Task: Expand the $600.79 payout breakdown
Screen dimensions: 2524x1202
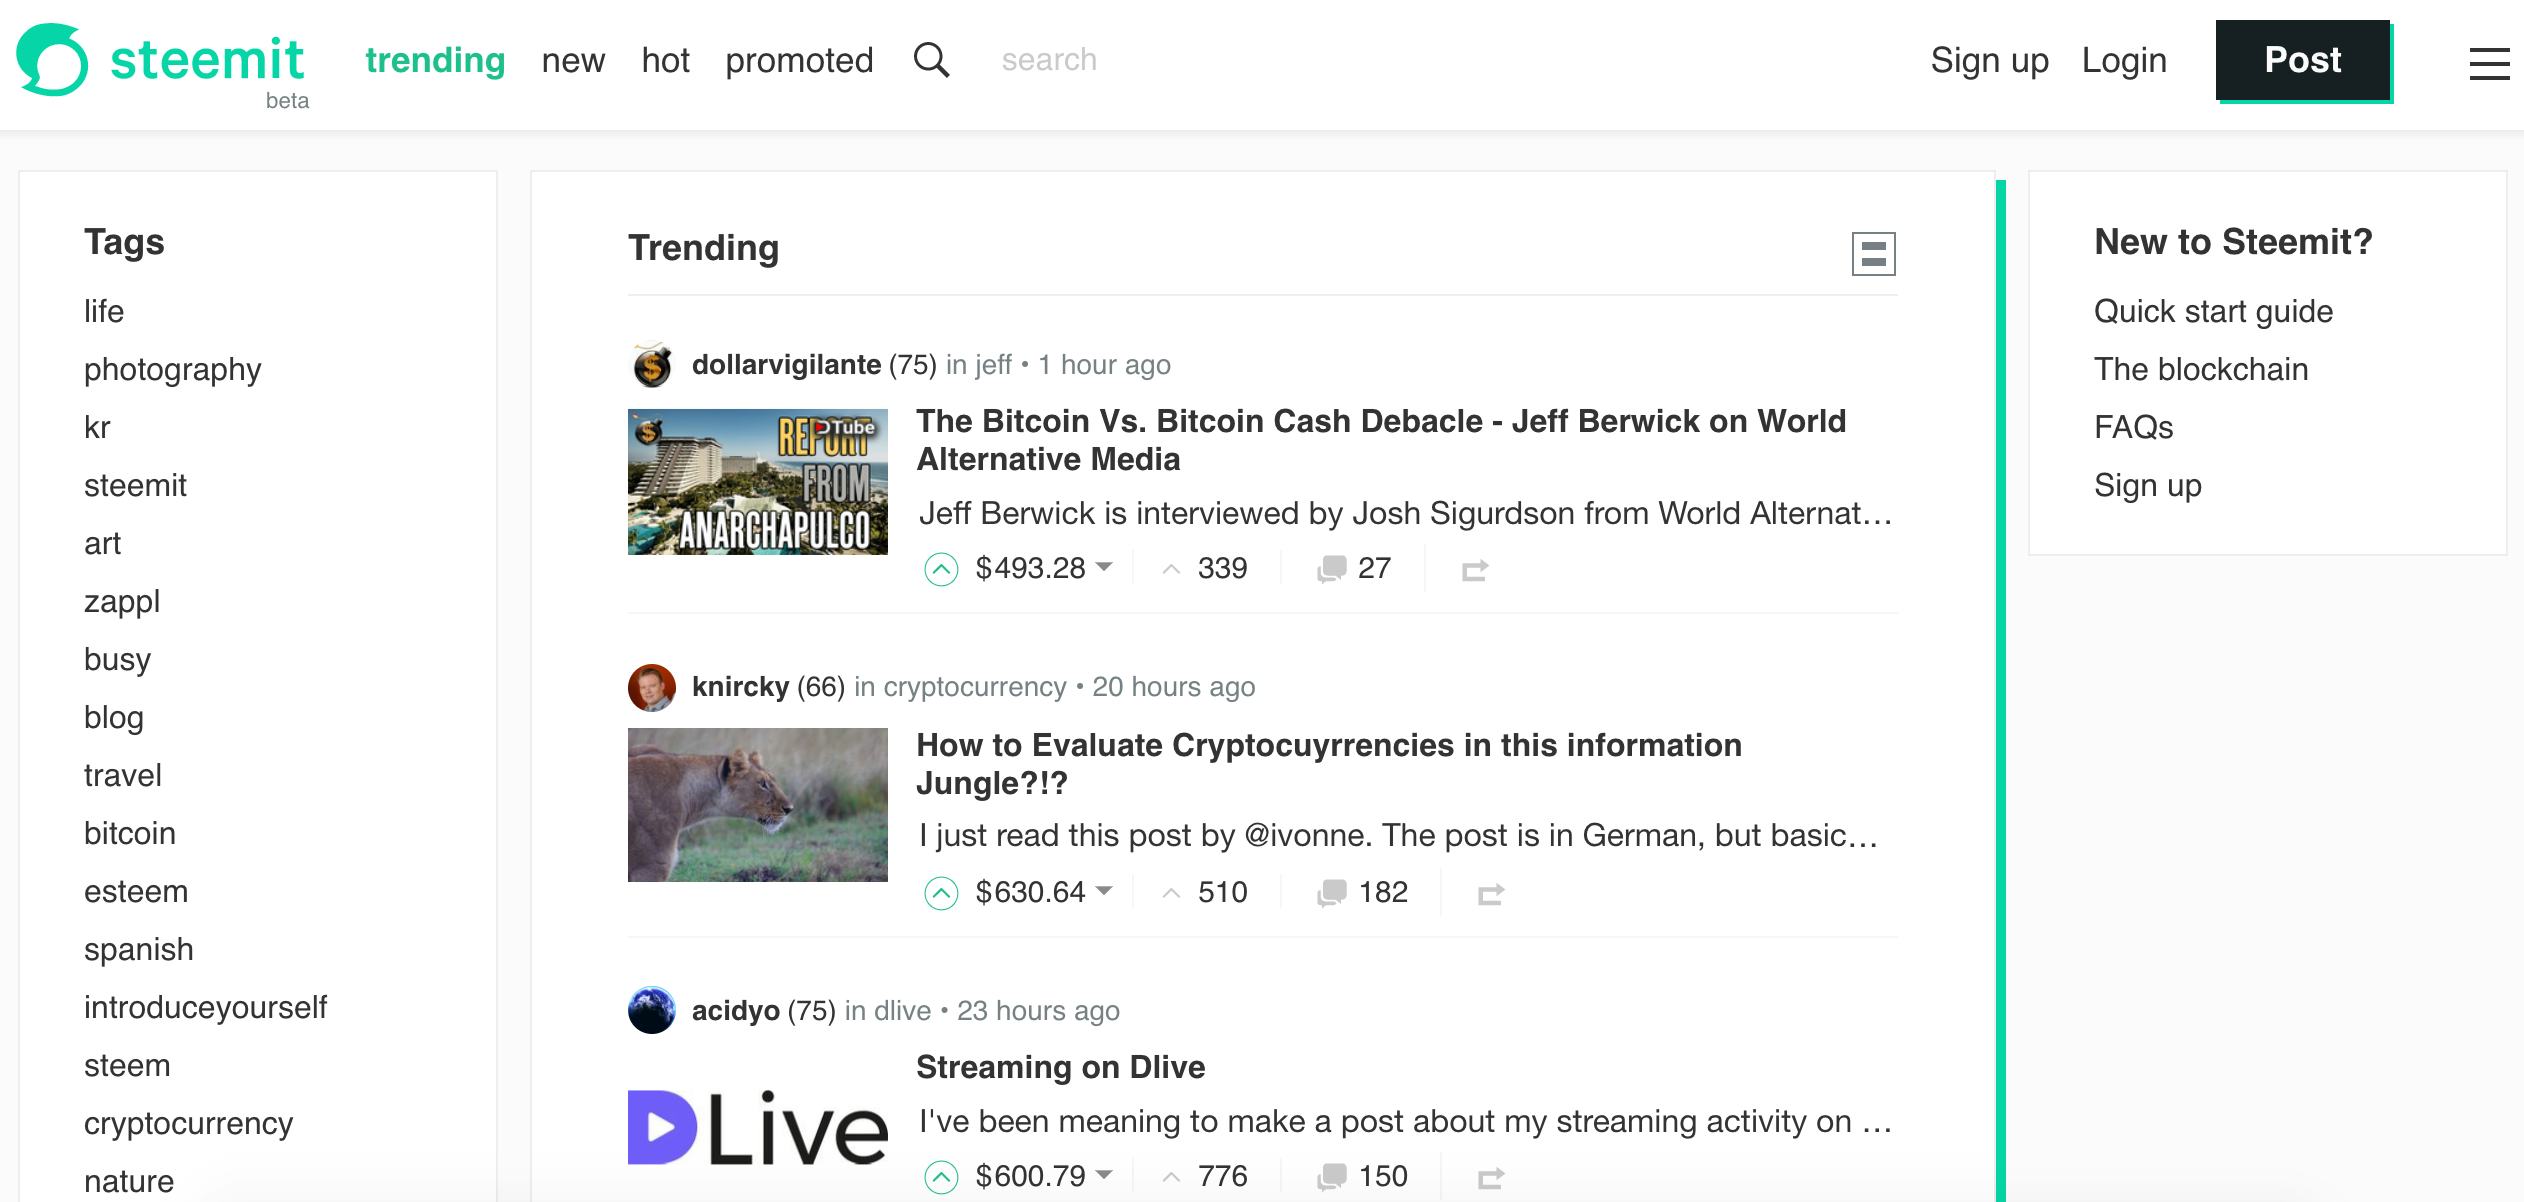Action: point(1104,1176)
